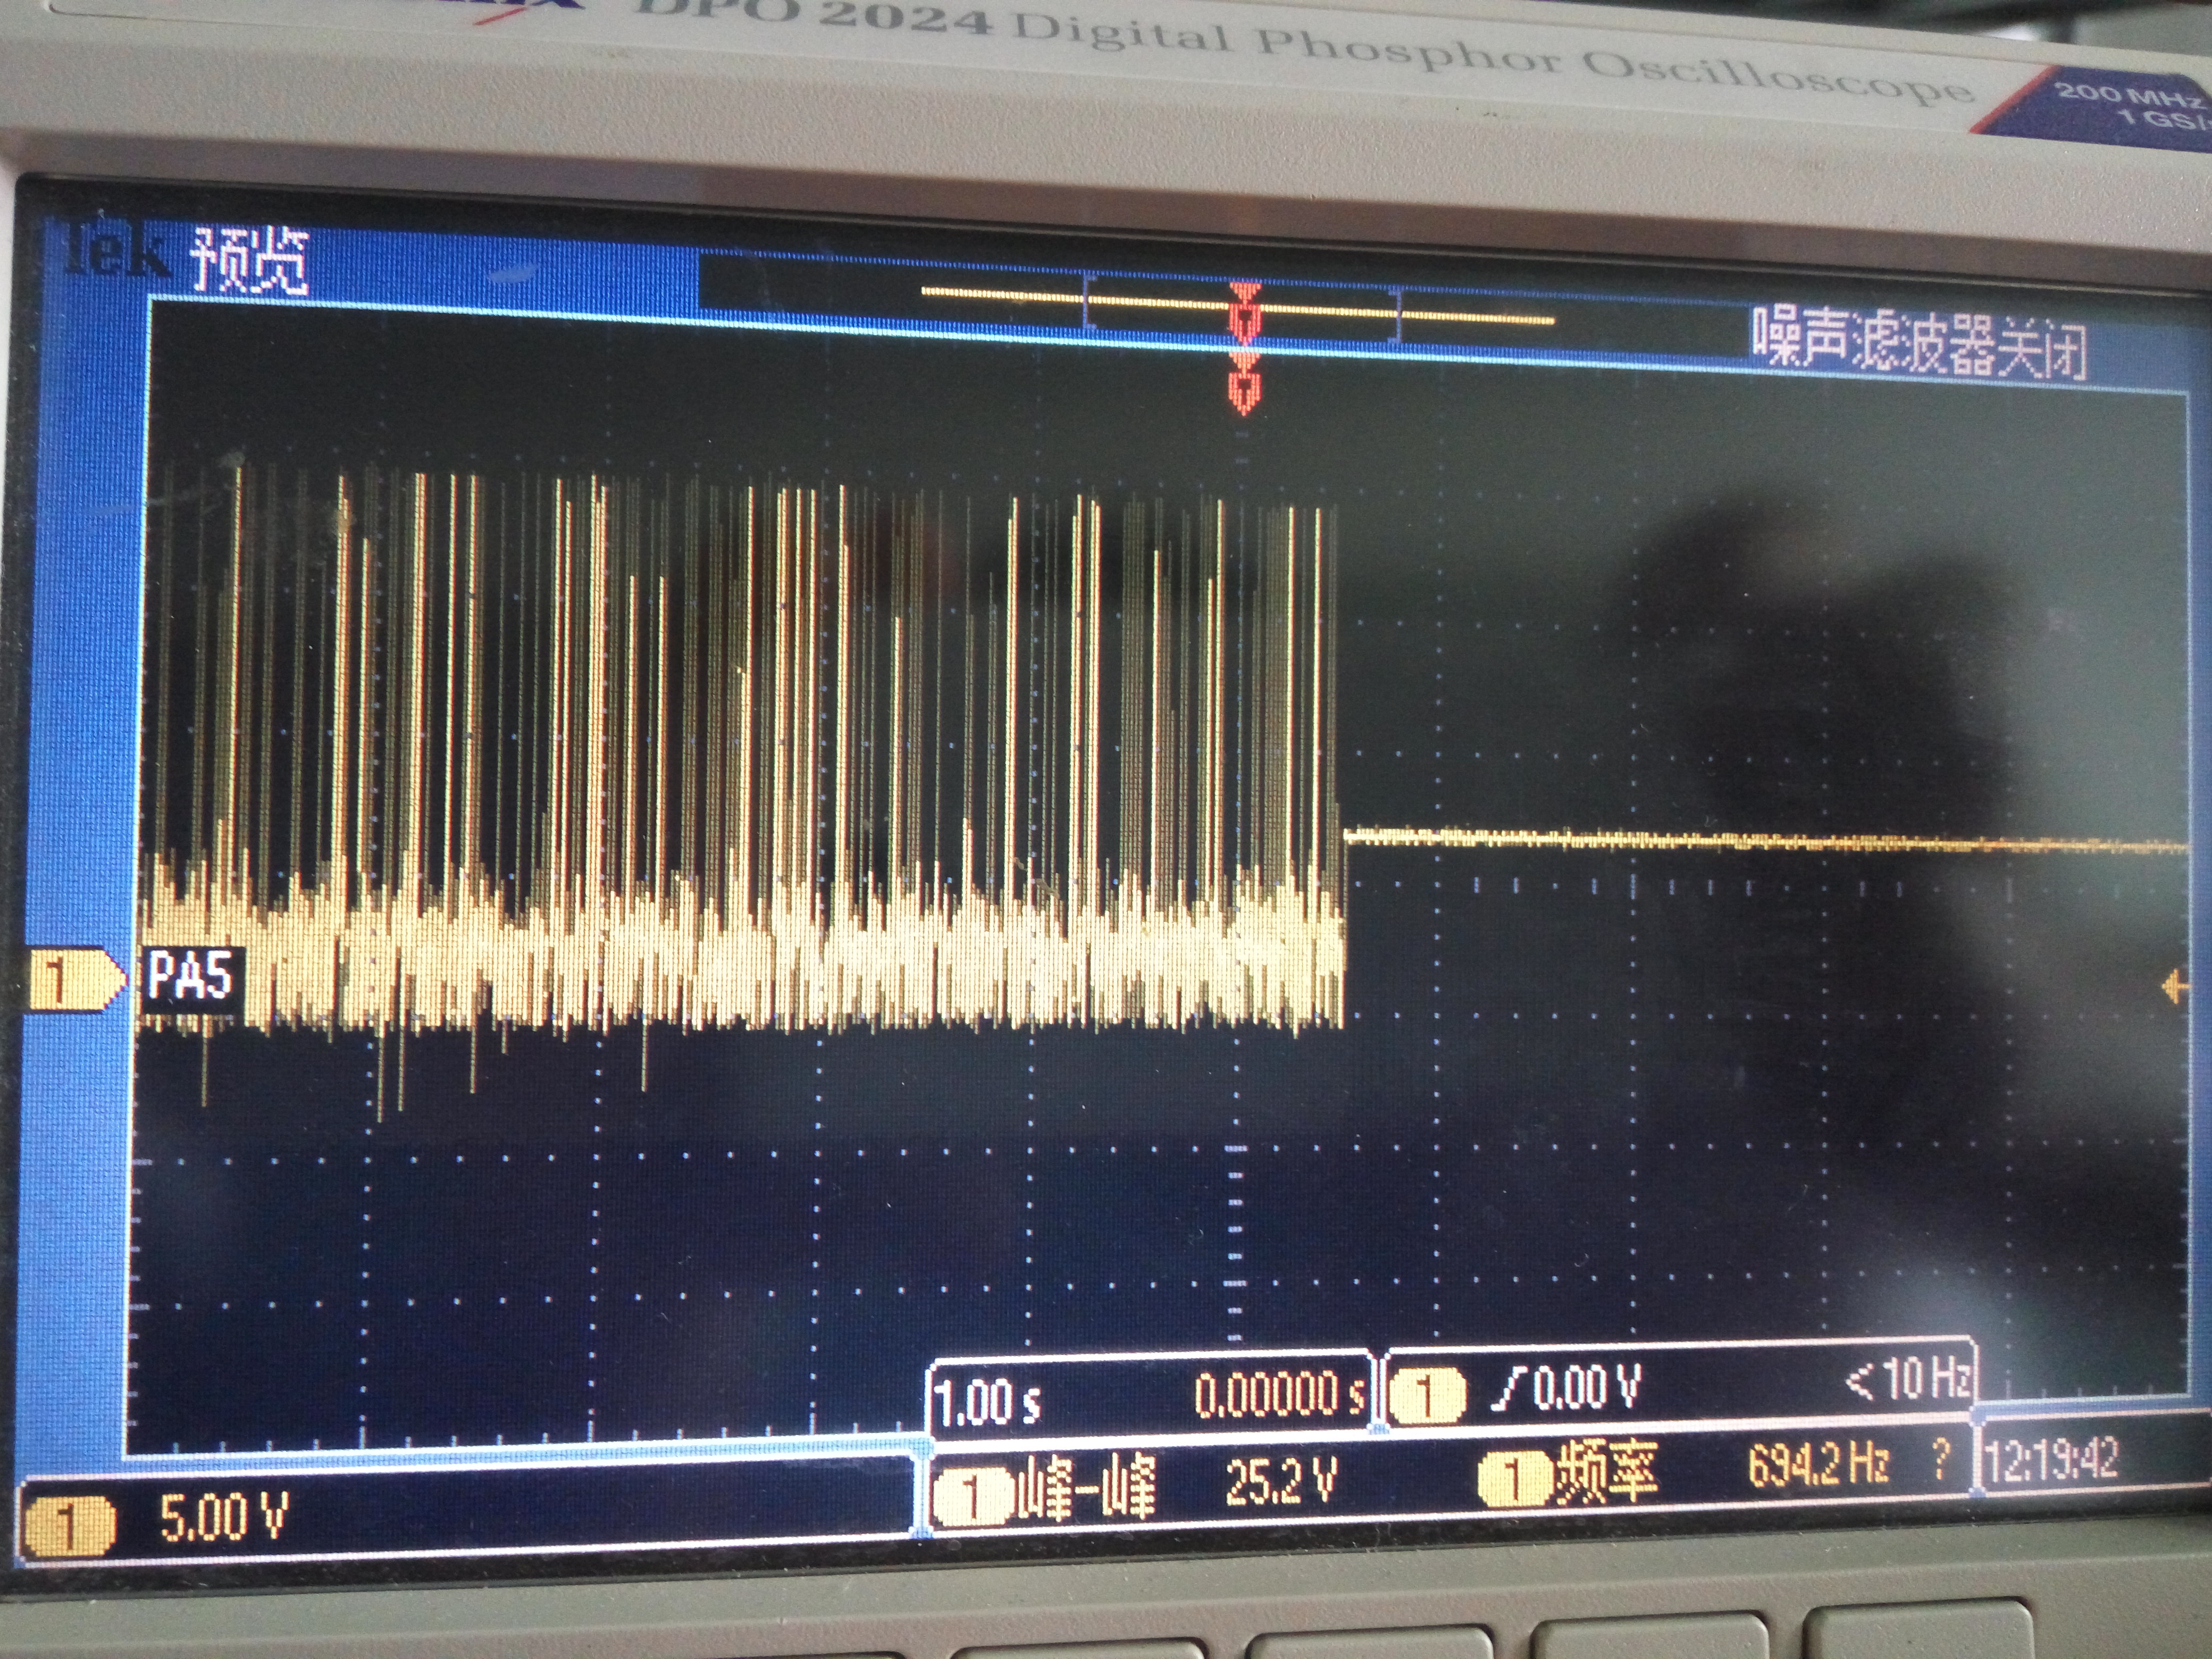Click the channel 1 badge next to 频率

(x=1515, y=1479)
